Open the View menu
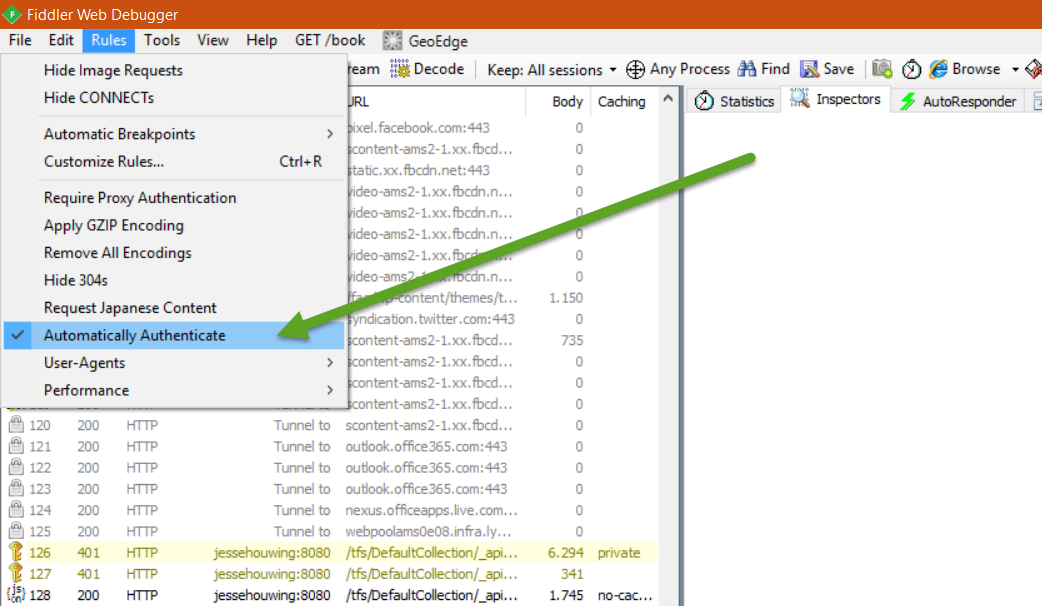 tap(213, 41)
